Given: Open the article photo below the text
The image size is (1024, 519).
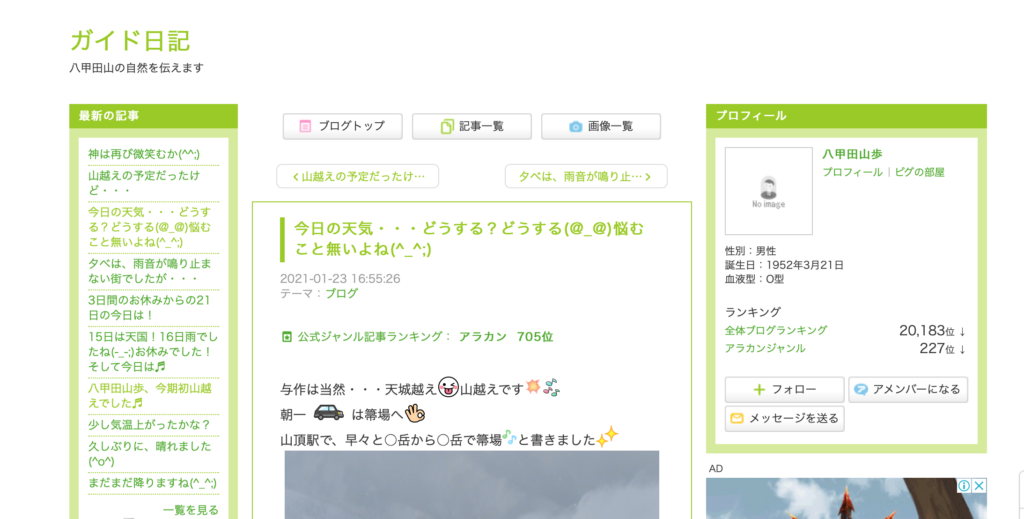Looking at the screenshot, I should pyautogui.click(x=472, y=484).
